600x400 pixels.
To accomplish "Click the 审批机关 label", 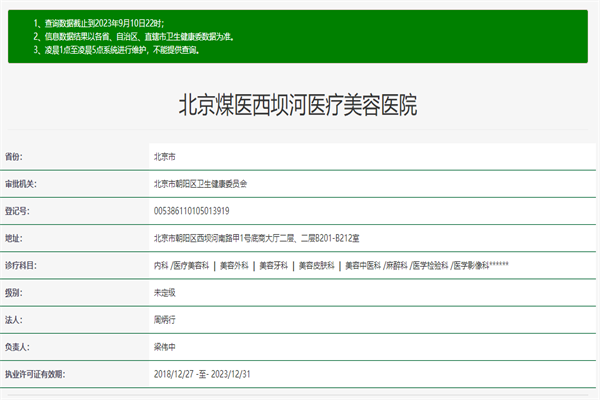I will click(21, 184).
